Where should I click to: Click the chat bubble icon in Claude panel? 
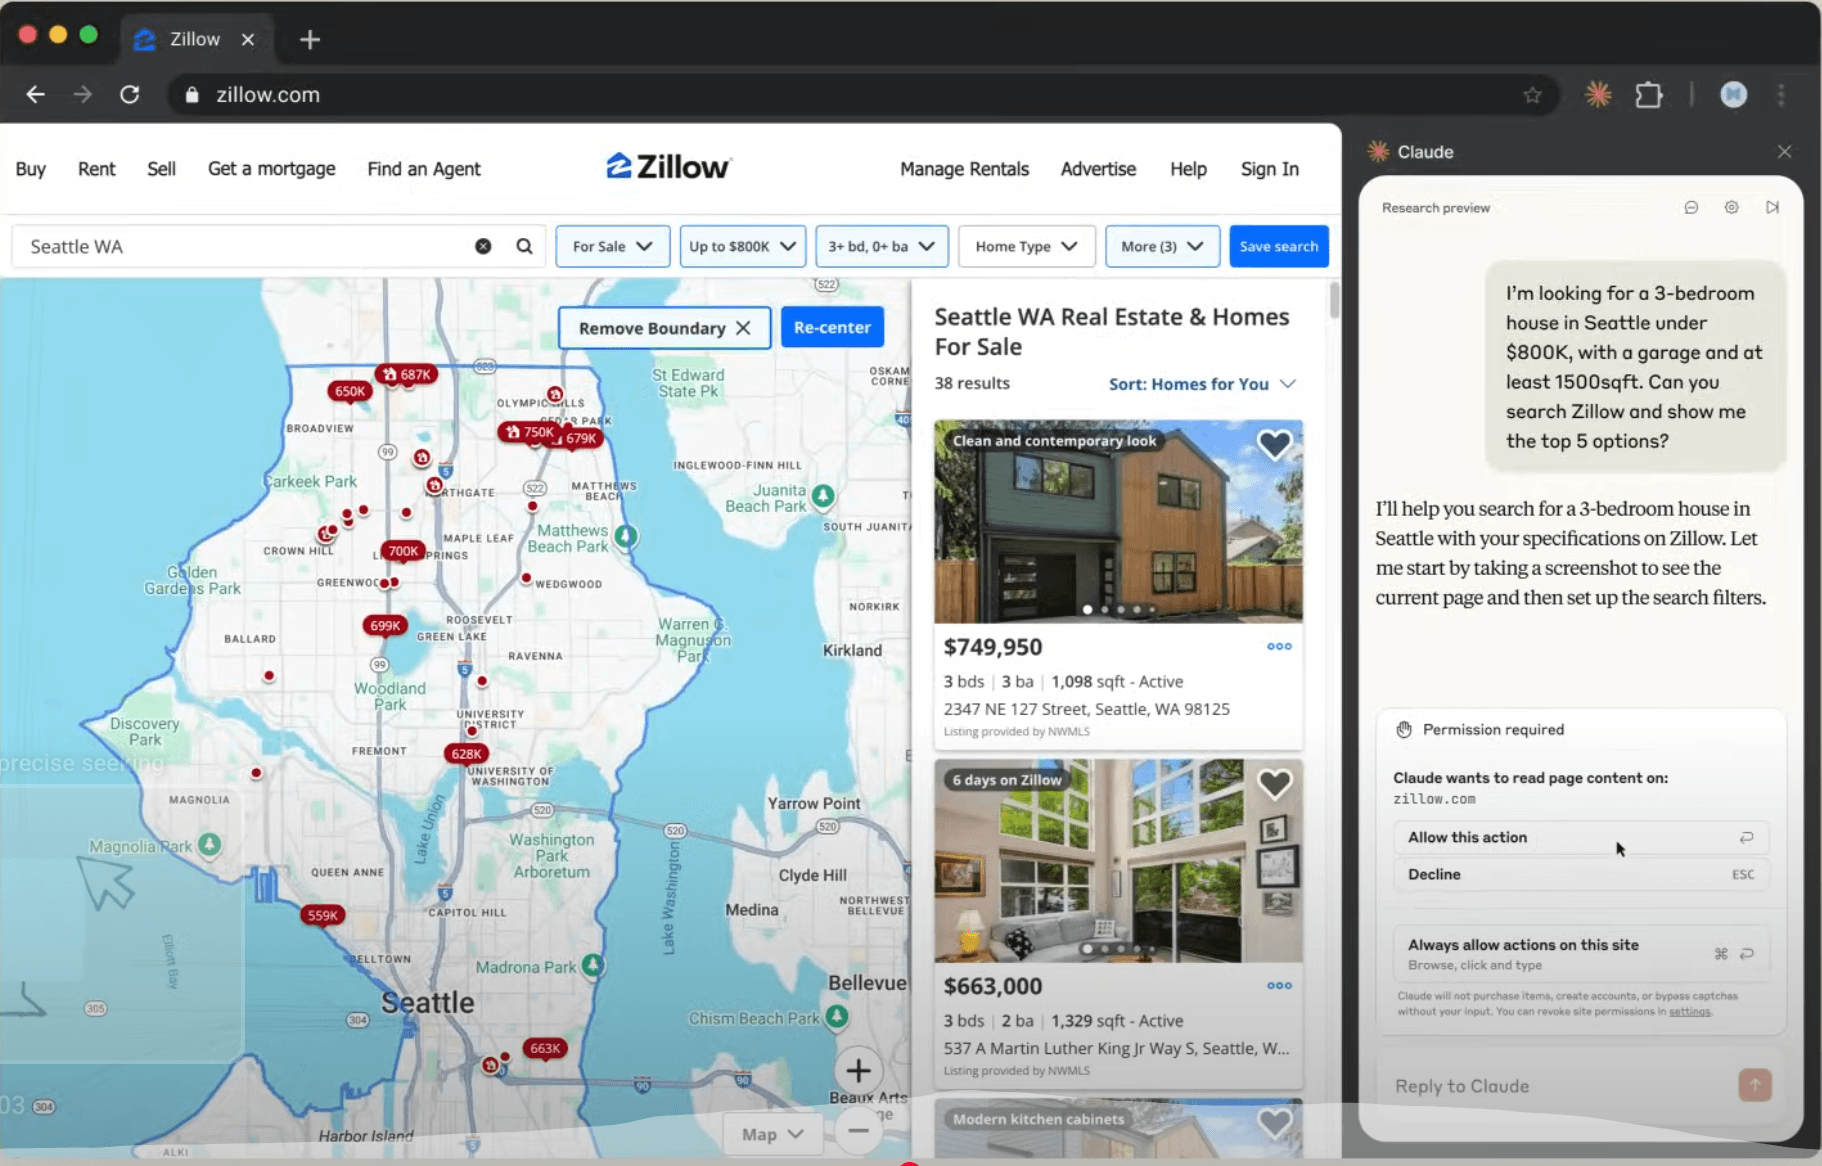[x=1691, y=207]
